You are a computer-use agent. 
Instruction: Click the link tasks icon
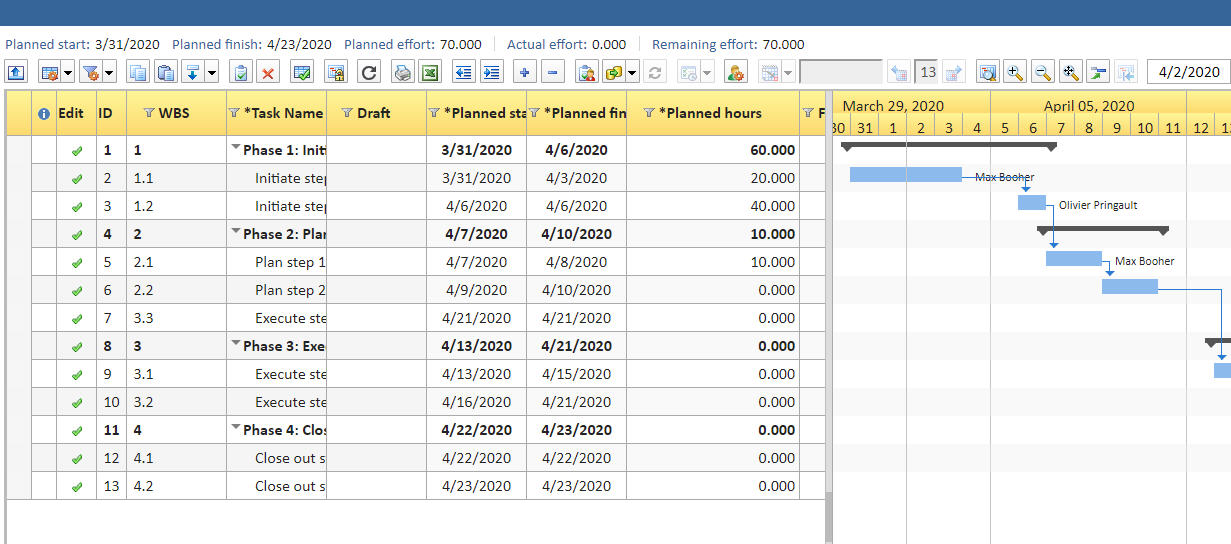coord(614,72)
